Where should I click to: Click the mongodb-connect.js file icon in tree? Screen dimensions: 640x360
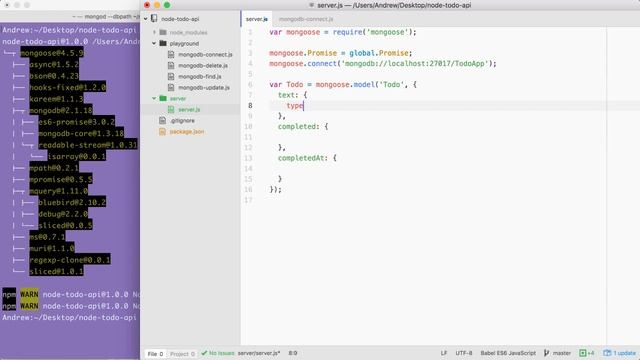click(x=171, y=54)
